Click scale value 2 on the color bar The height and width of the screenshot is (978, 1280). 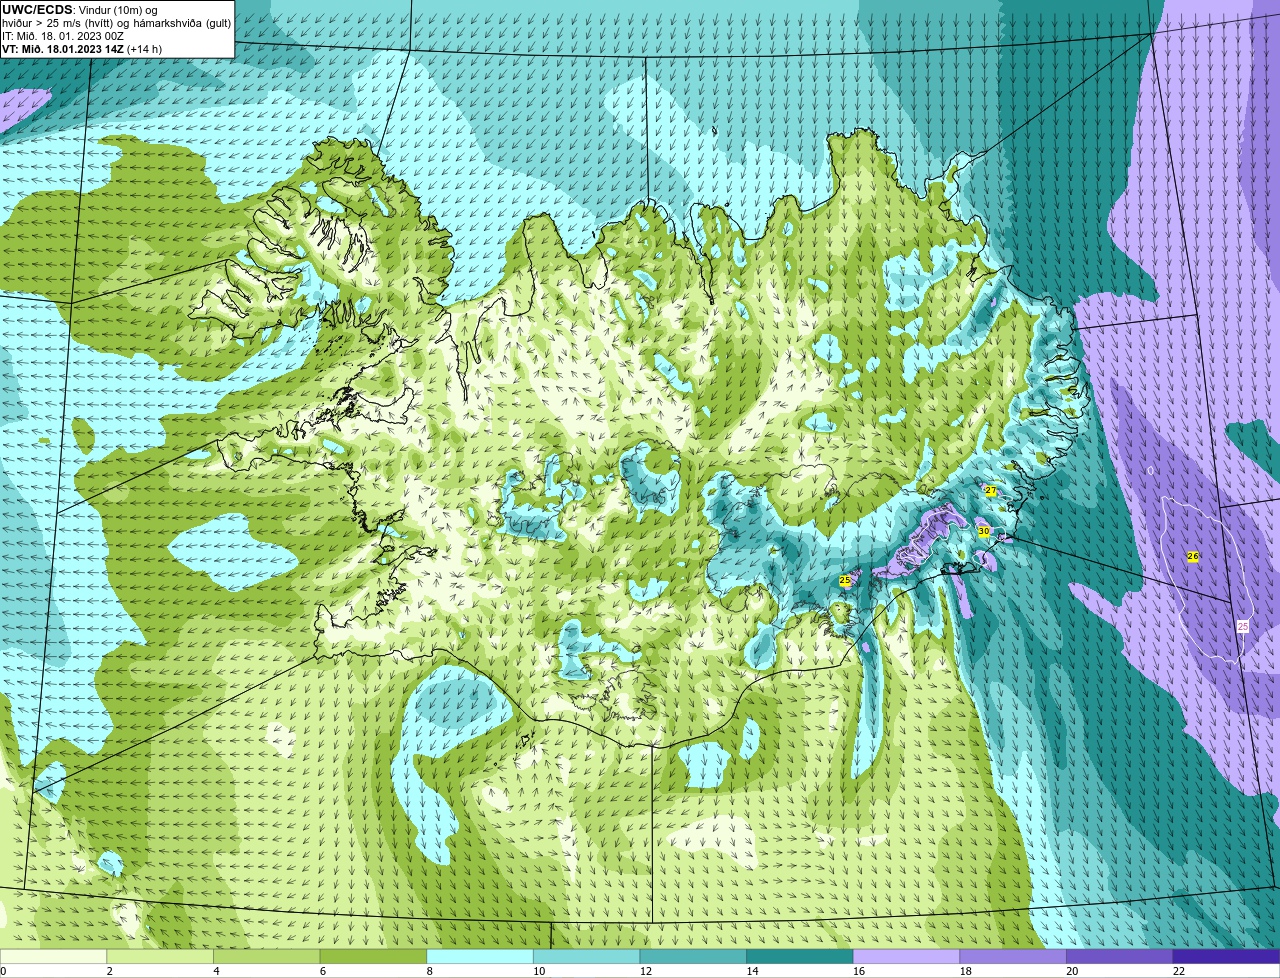click(x=109, y=971)
